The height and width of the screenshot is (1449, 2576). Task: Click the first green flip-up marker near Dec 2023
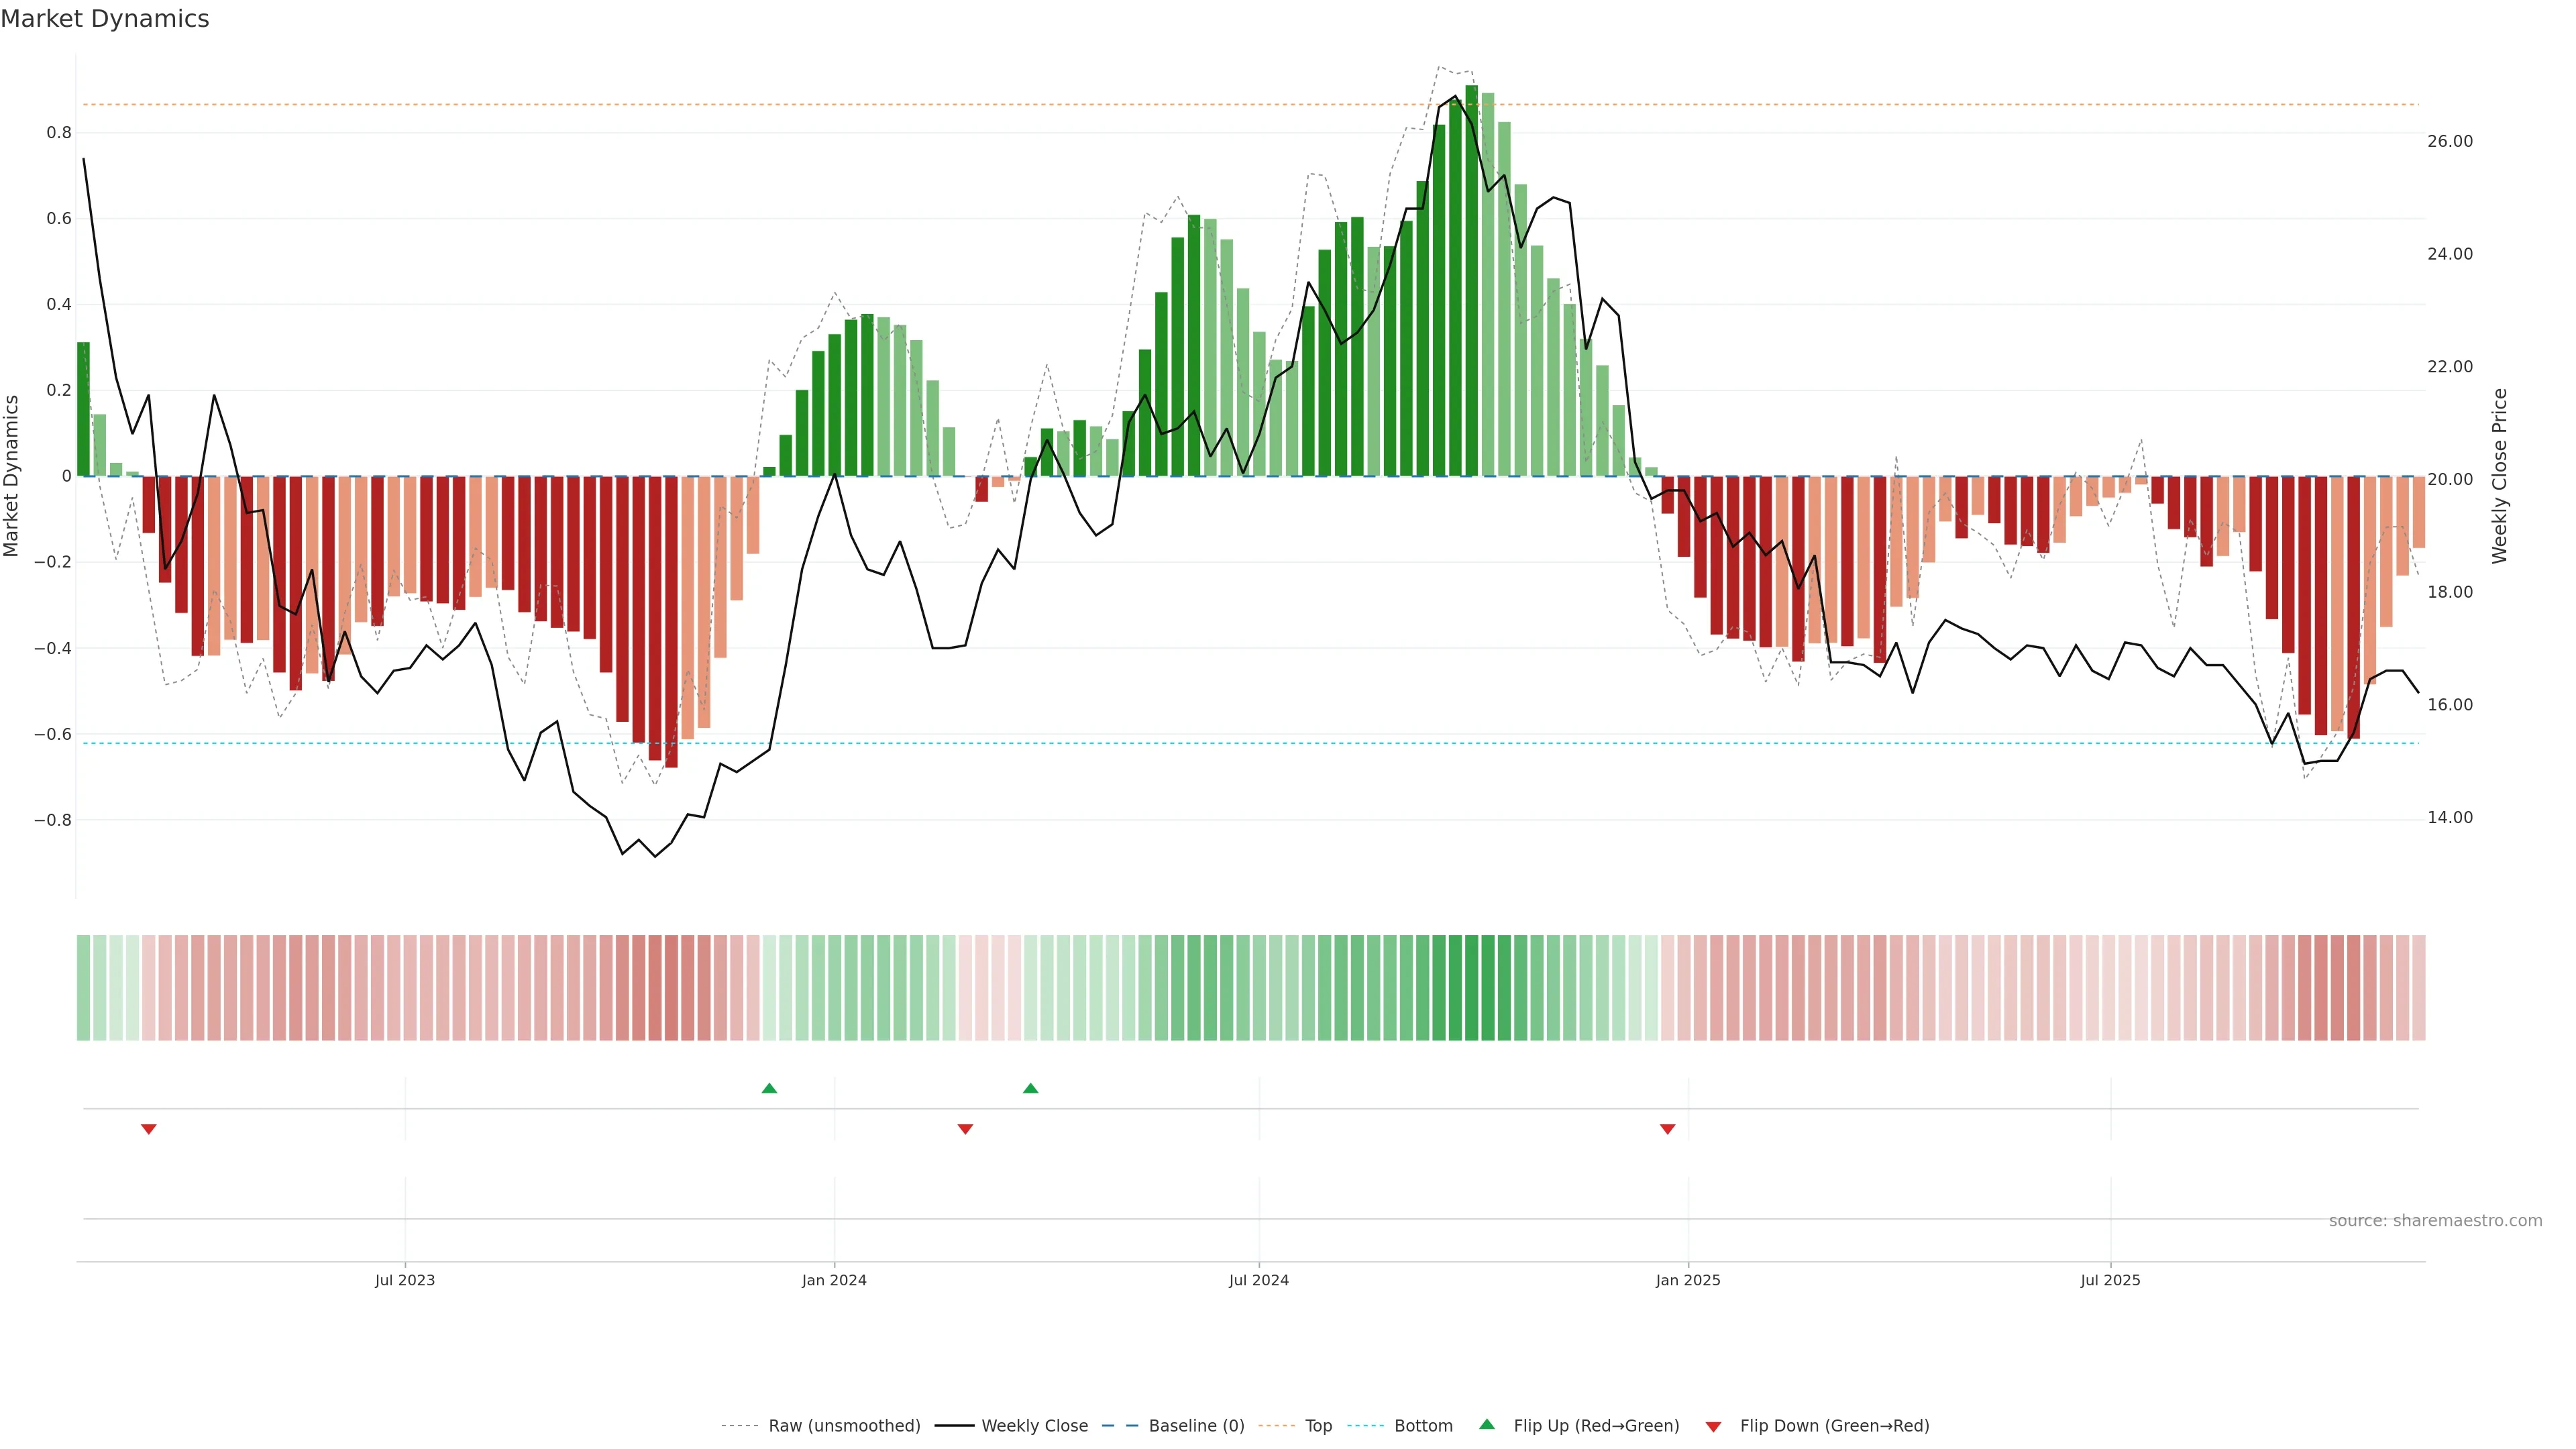pos(769,1088)
